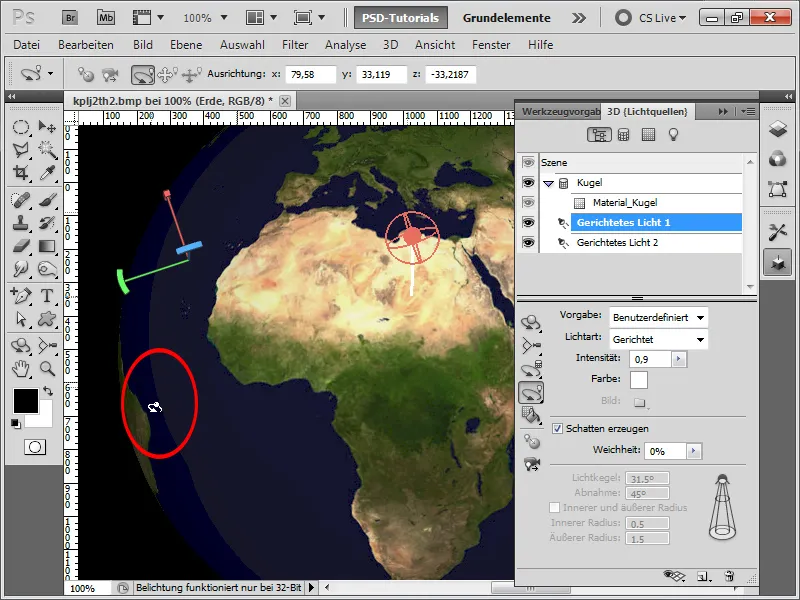This screenshot has height=600, width=800.
Task: Toggle Szene visibility eye
Action: (x=528, y=163)
